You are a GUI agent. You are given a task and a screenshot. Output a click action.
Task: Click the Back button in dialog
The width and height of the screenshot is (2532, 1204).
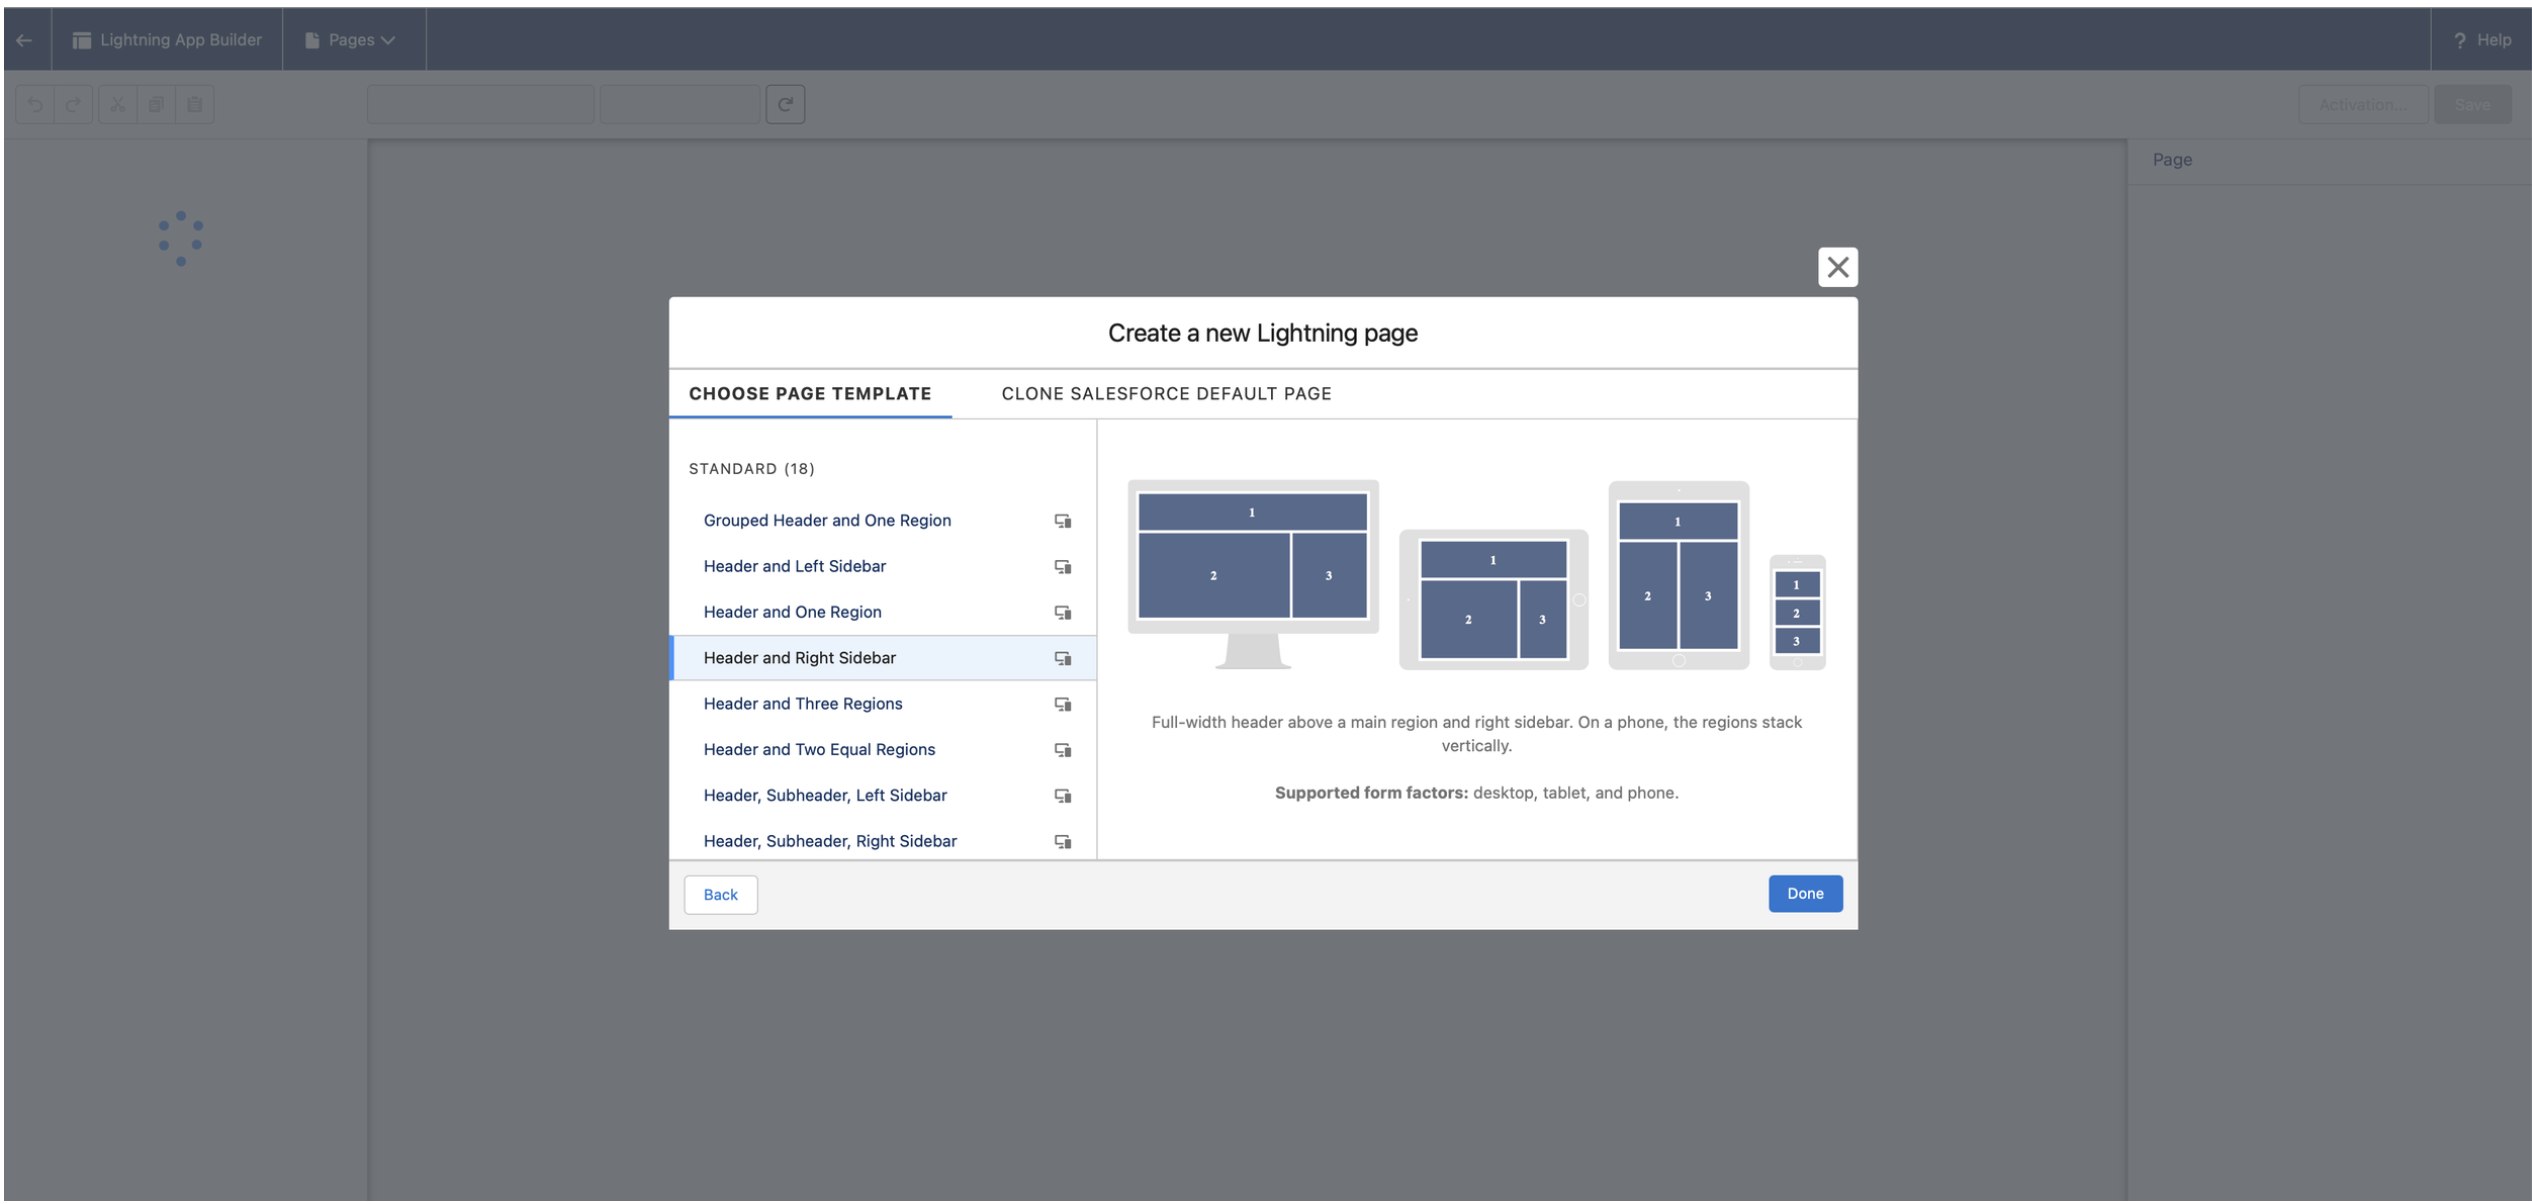click(x=720, y=895)
